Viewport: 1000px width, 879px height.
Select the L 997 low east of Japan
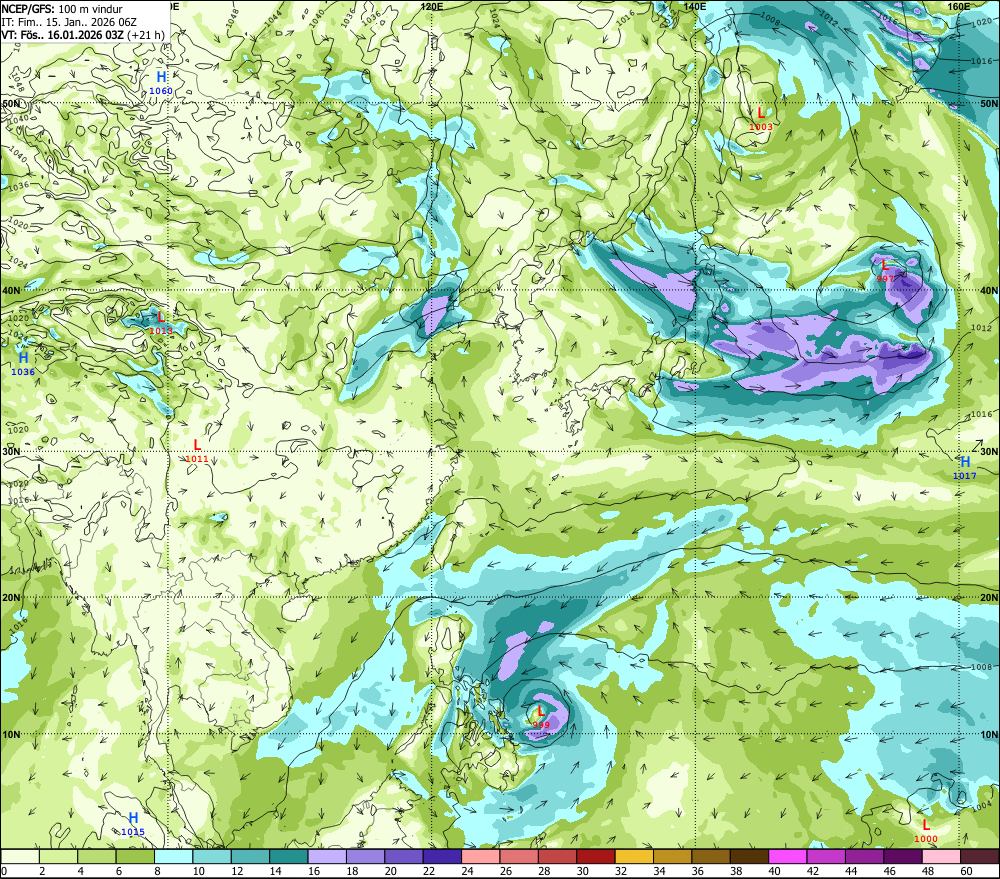pyautogui.click(x=885, y=271)
